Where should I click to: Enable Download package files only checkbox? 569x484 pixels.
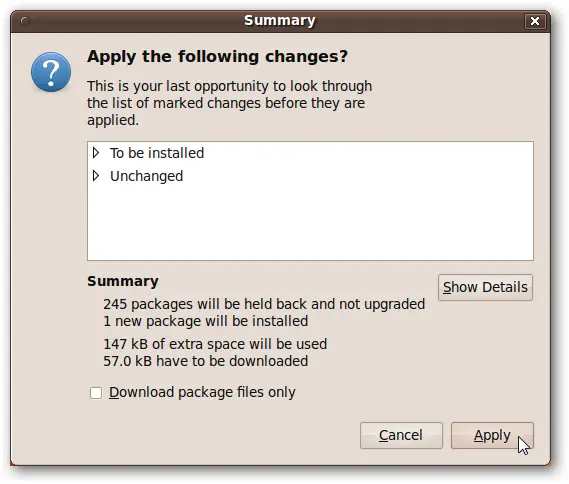96,393
